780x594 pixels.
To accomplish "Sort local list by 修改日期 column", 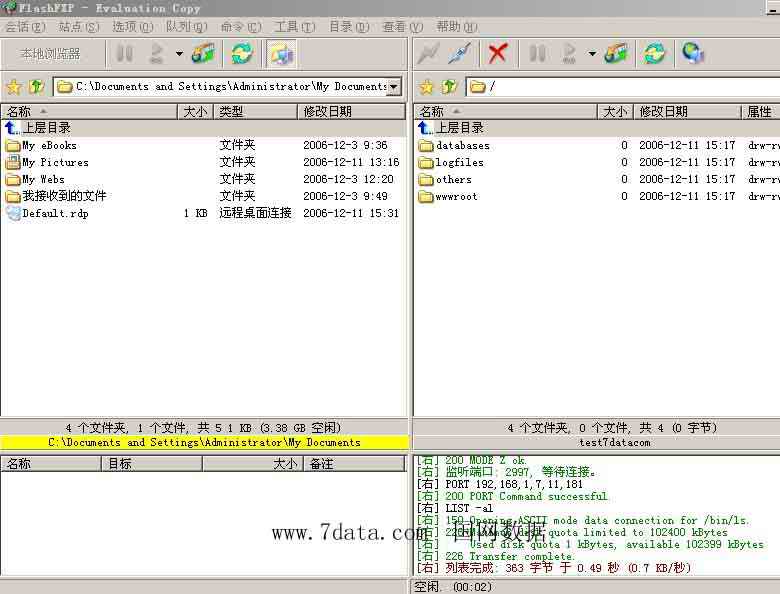I will pos(352,112).
